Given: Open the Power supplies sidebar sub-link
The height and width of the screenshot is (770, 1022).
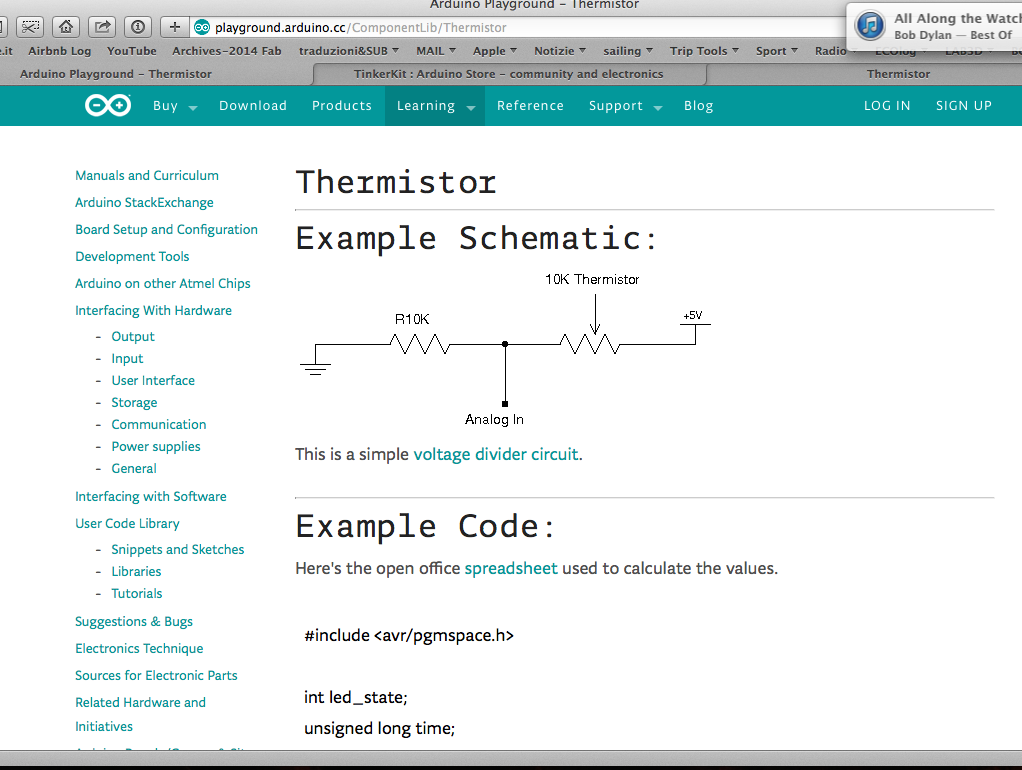Looking at the screenshot, I should 156,447.
